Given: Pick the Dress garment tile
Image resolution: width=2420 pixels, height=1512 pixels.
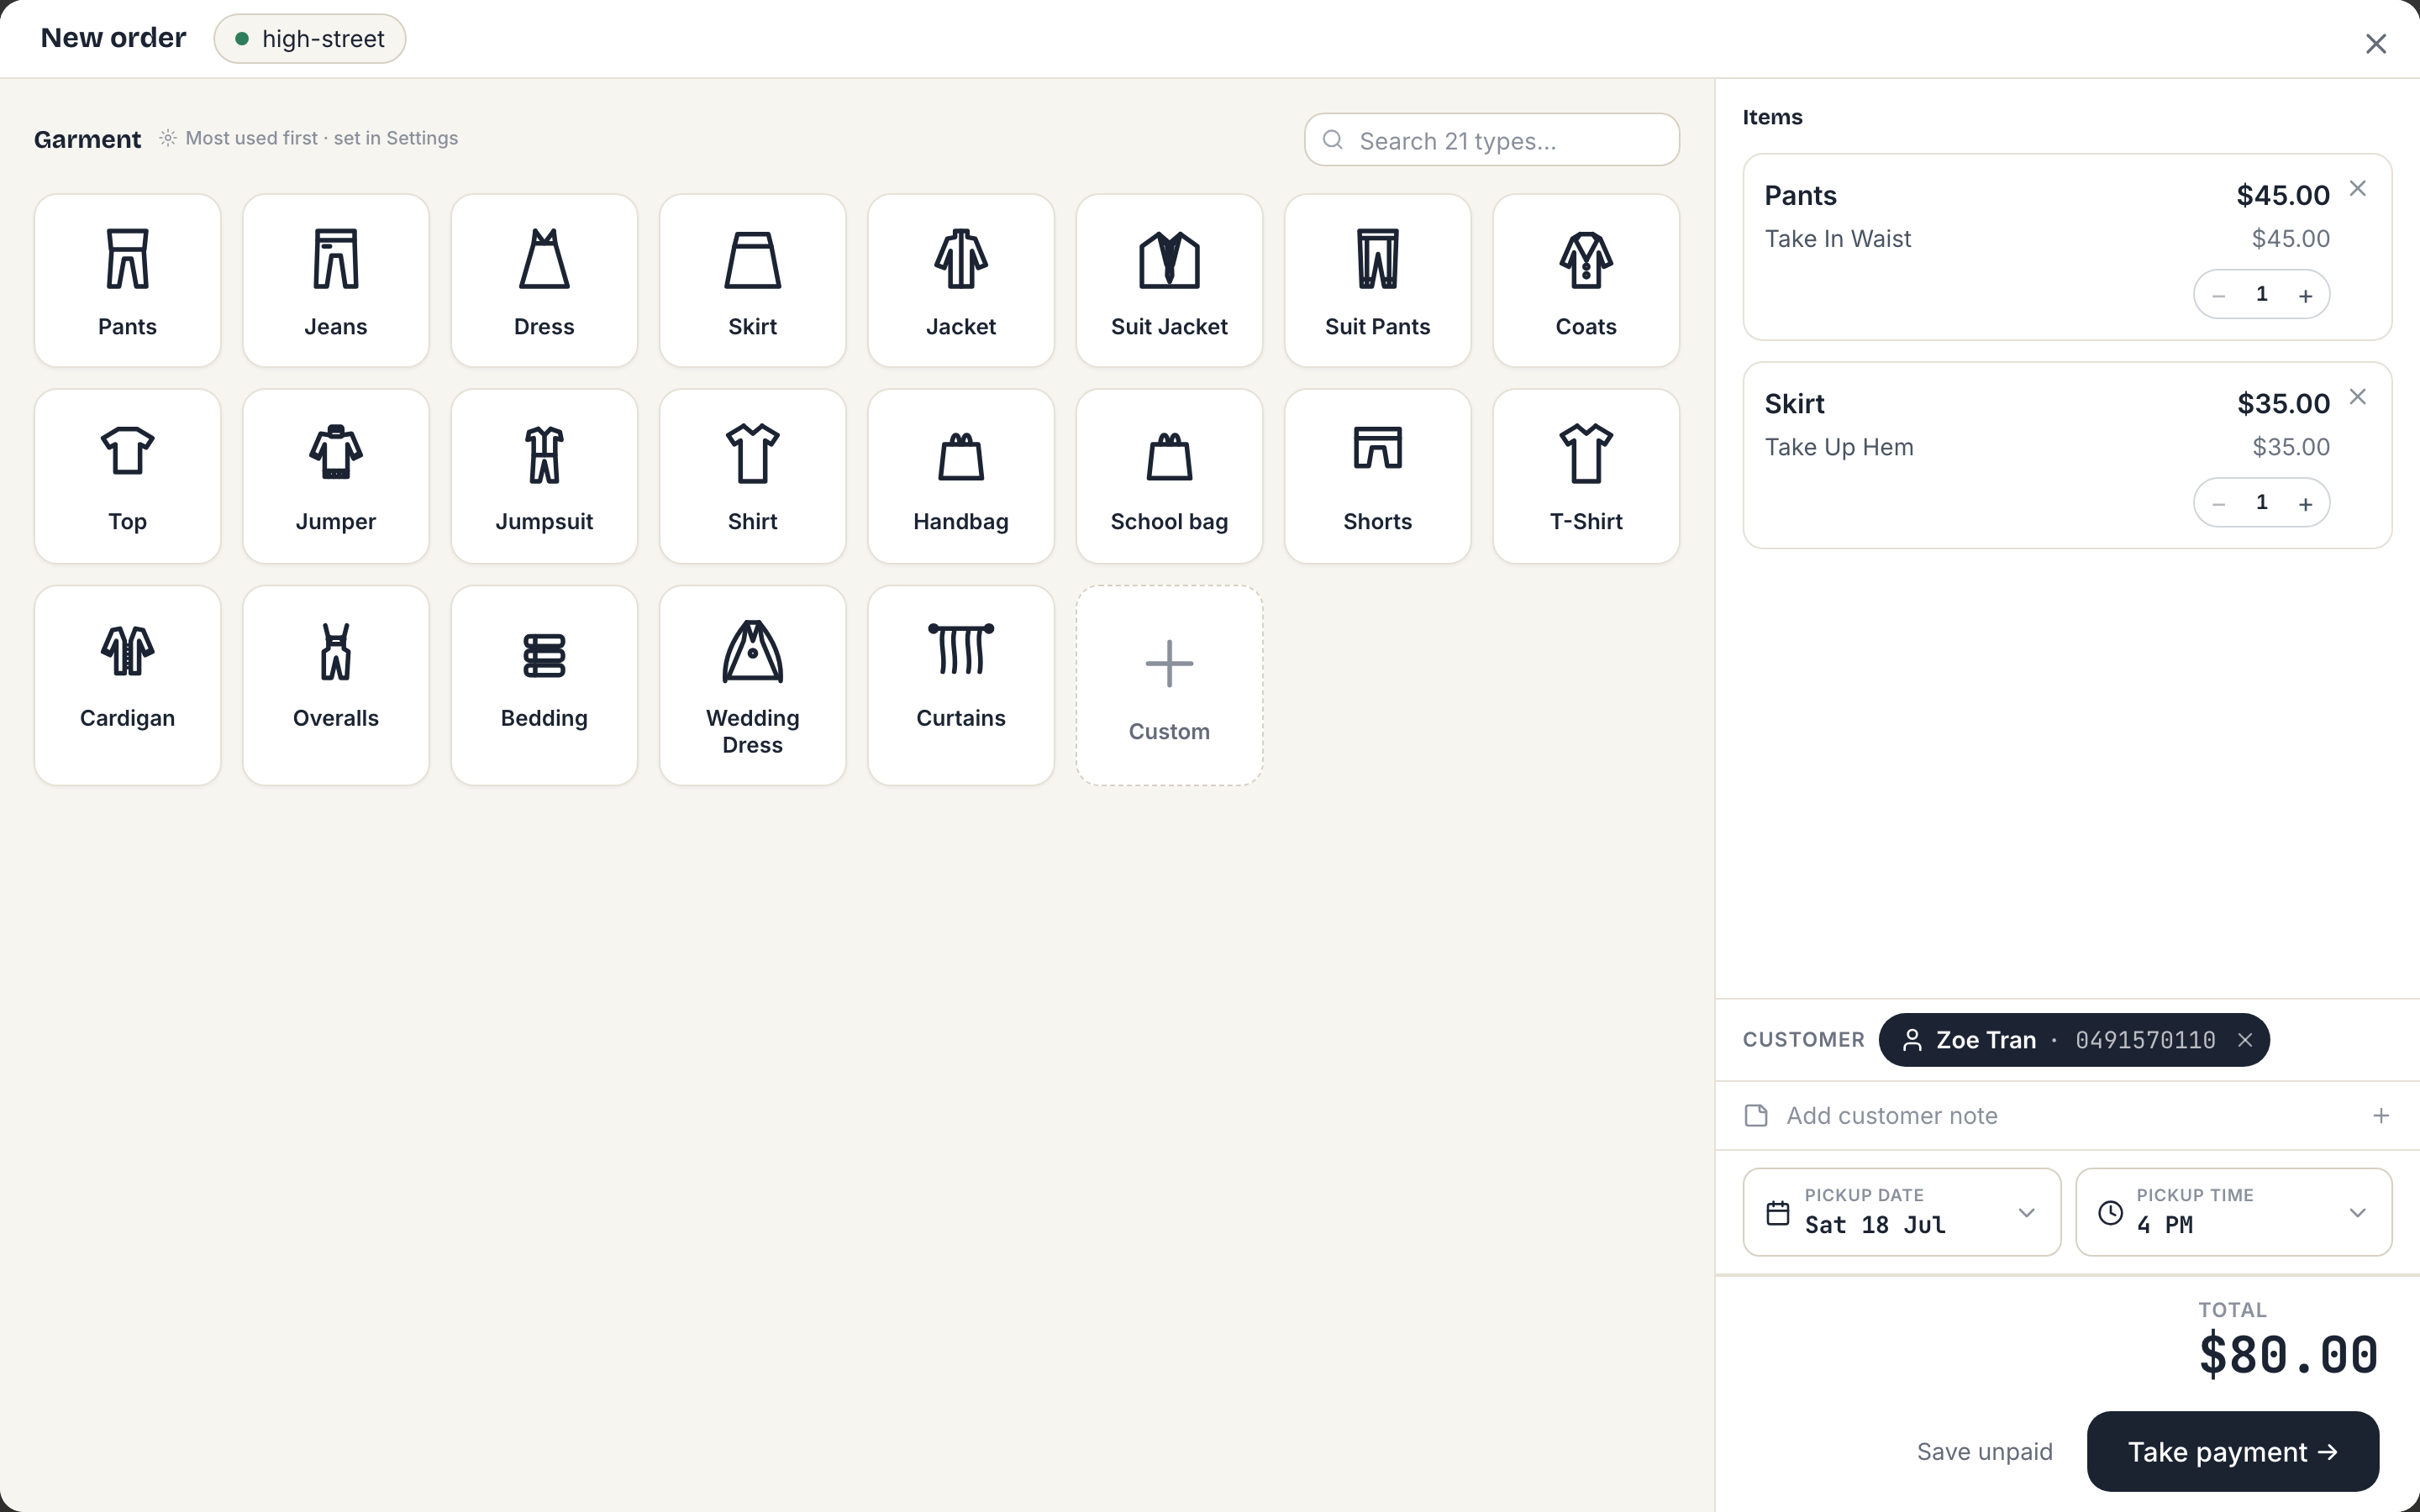Looking at the screenshot, I should coord(544,280).
